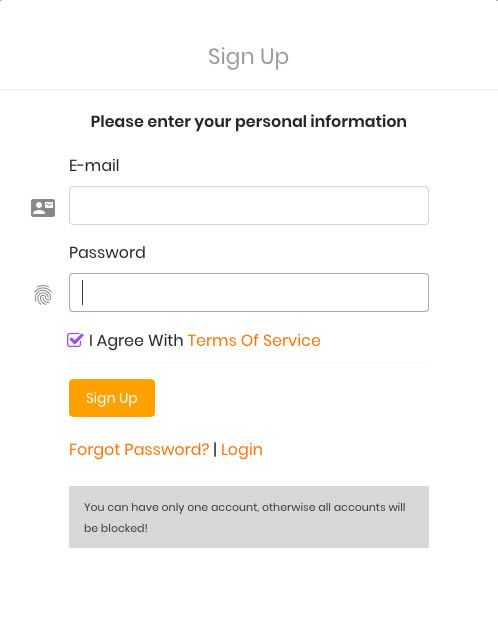Click the separator bar between Forgot Password and Login
Viewport: 498px width, 621px height.
(215, 450)
